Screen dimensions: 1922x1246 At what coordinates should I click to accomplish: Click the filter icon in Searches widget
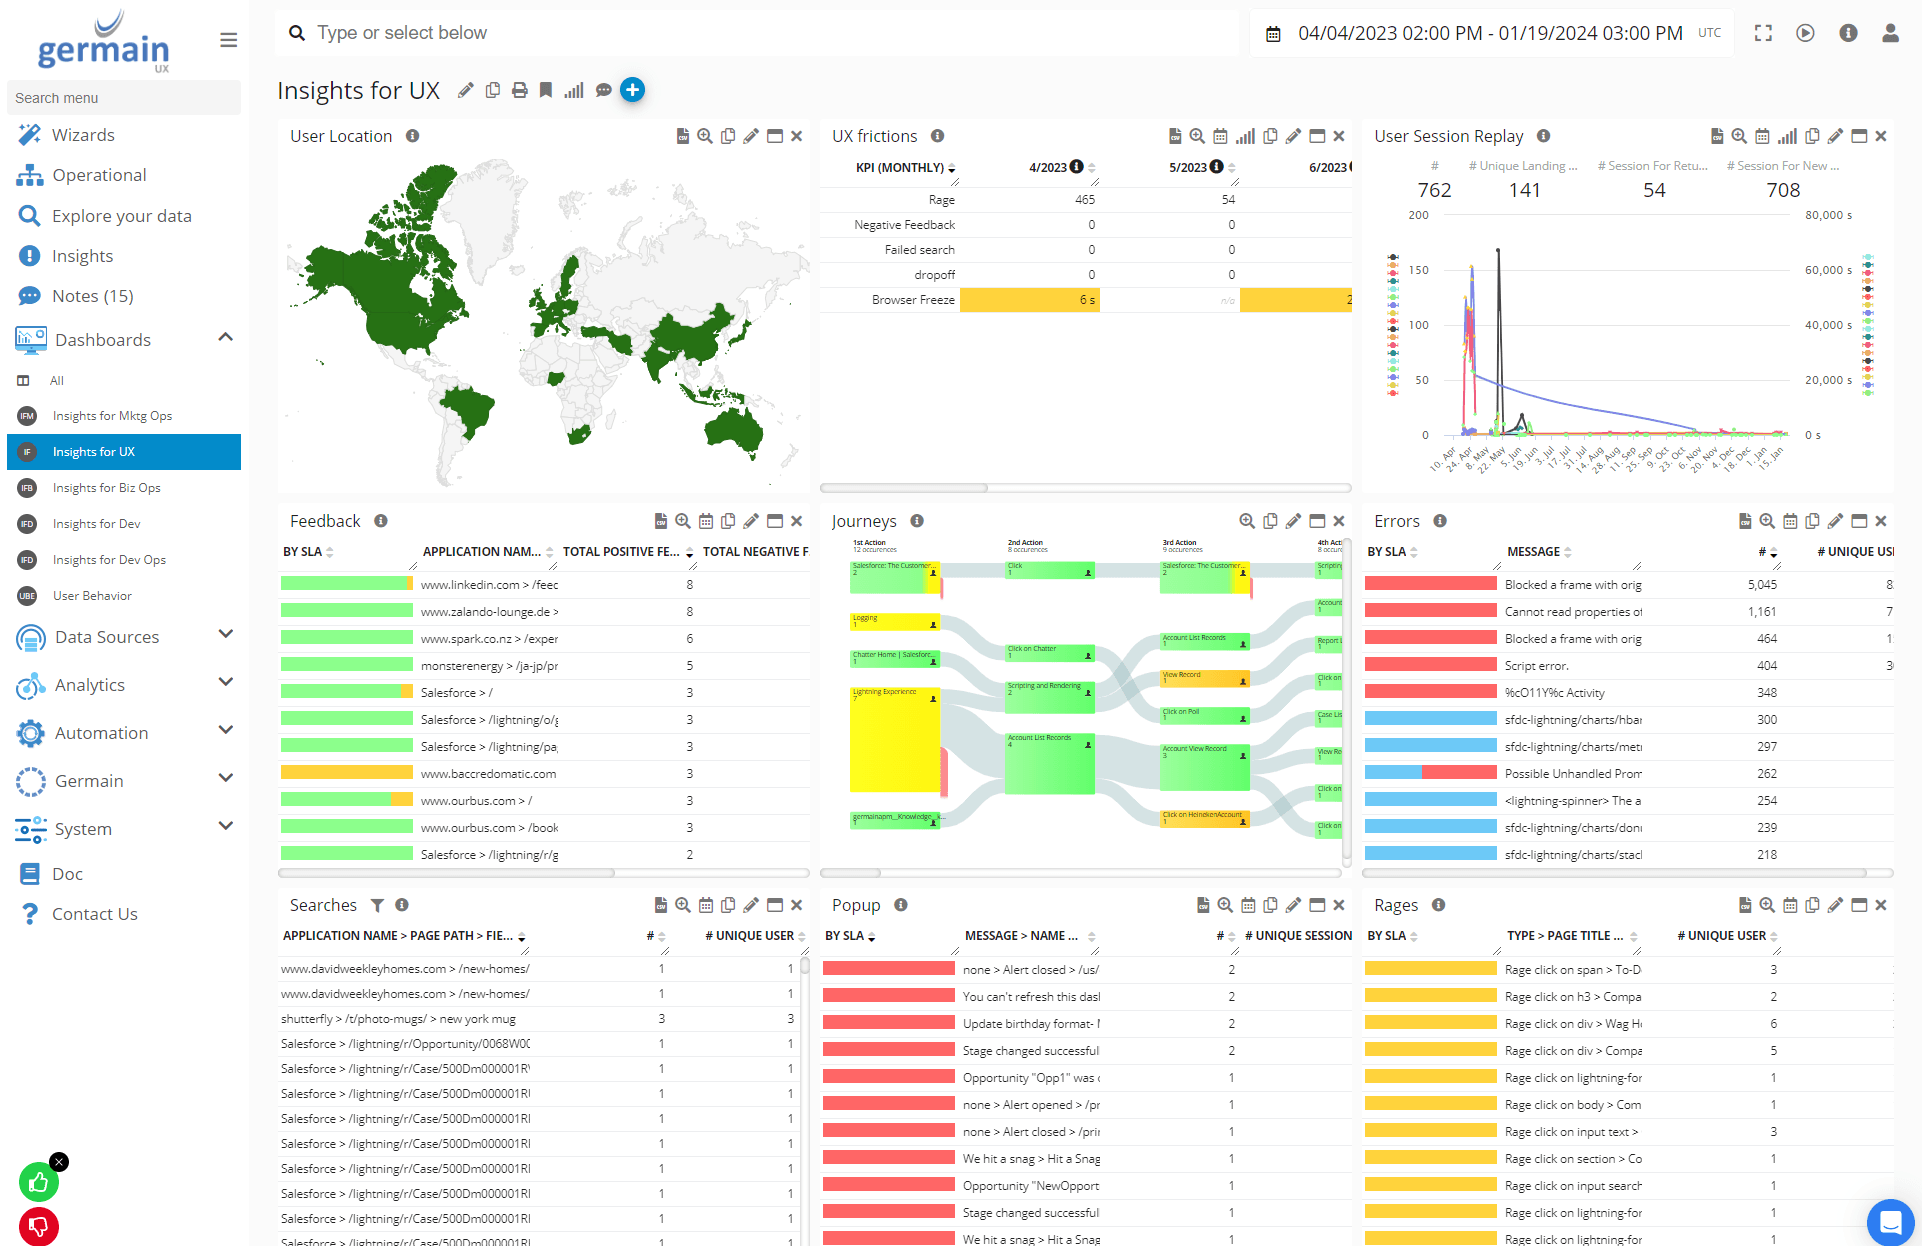pyautogui.click(x=377, y=905)
